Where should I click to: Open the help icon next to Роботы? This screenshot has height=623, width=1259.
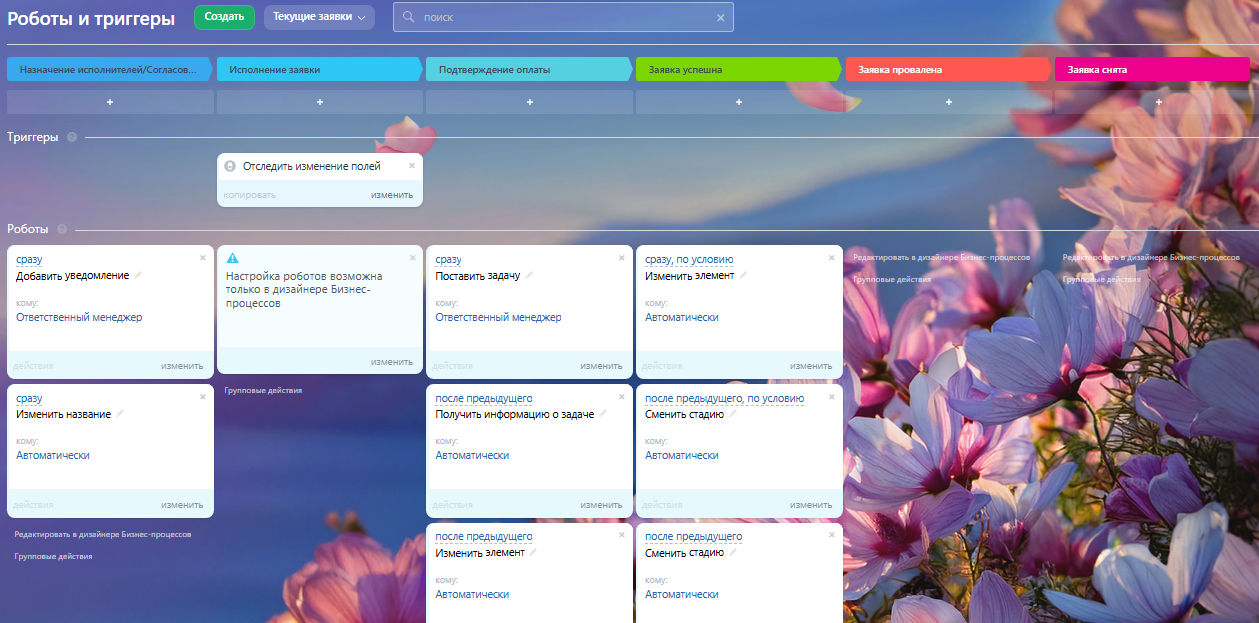click(62, 229)
